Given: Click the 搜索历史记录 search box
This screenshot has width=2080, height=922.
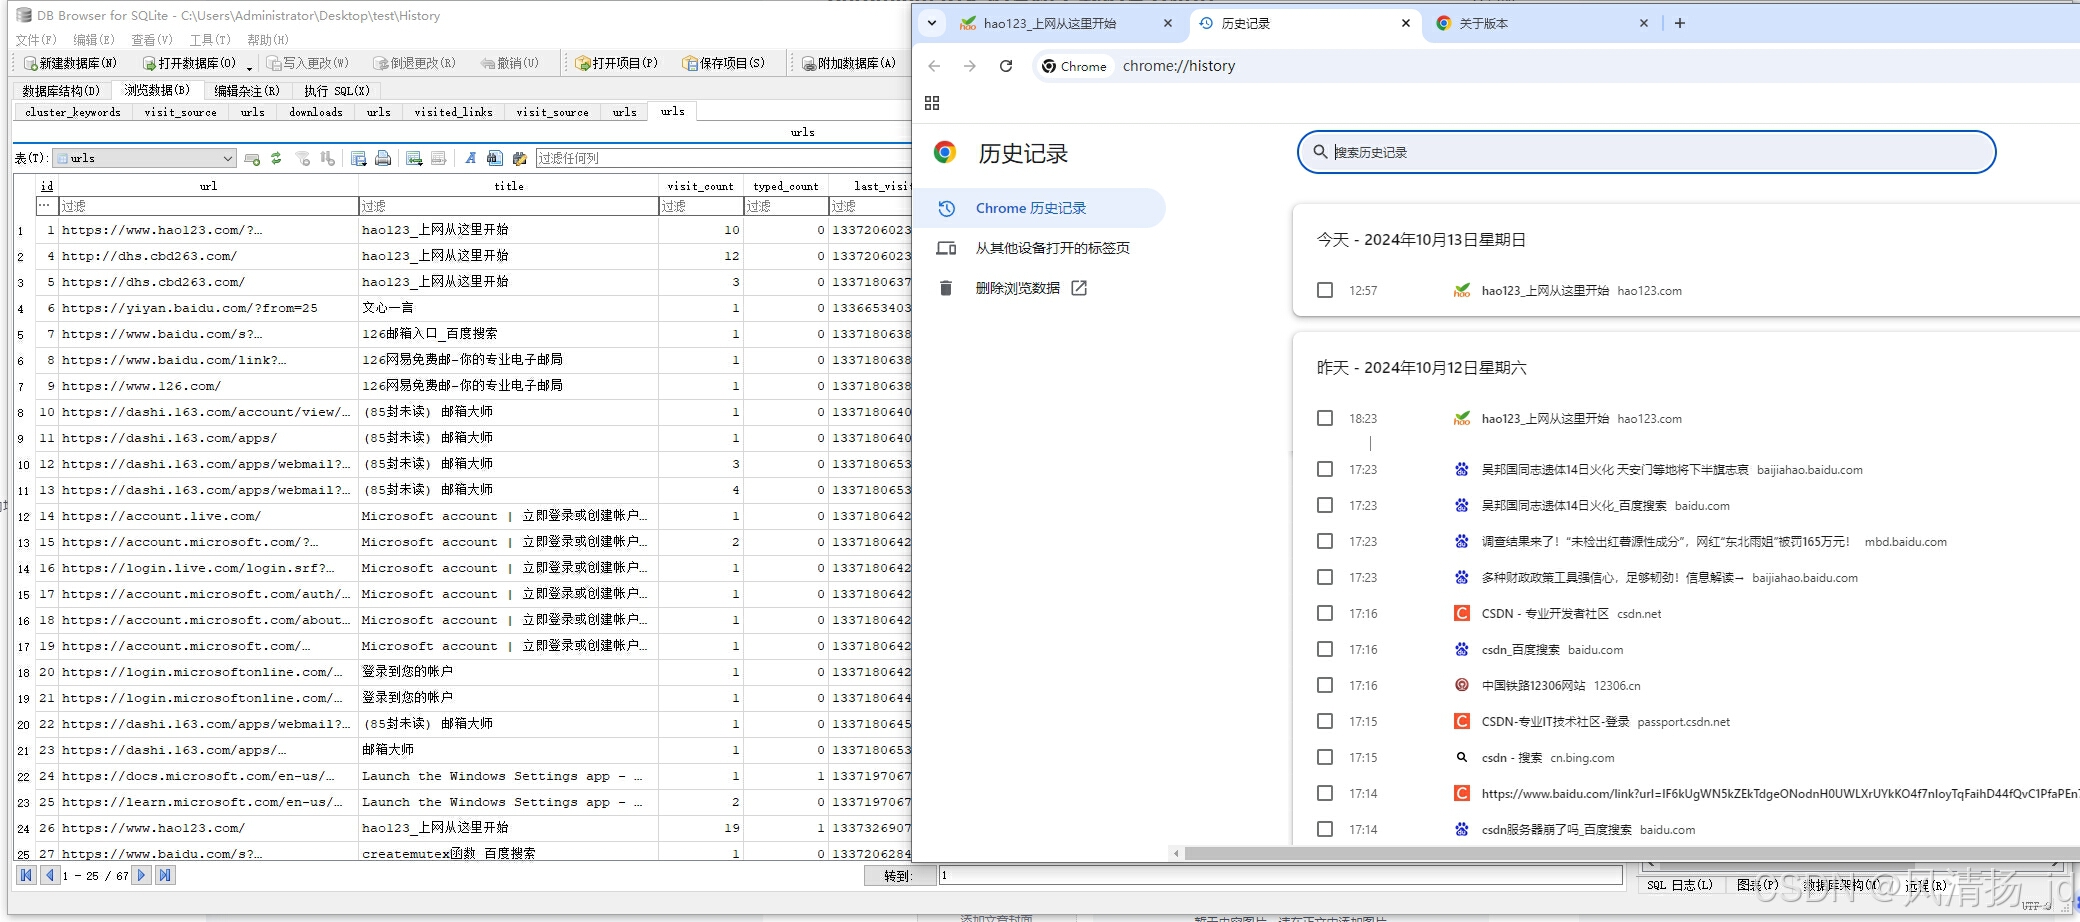Looking at the screenshot, I should tap(1646, 152).
